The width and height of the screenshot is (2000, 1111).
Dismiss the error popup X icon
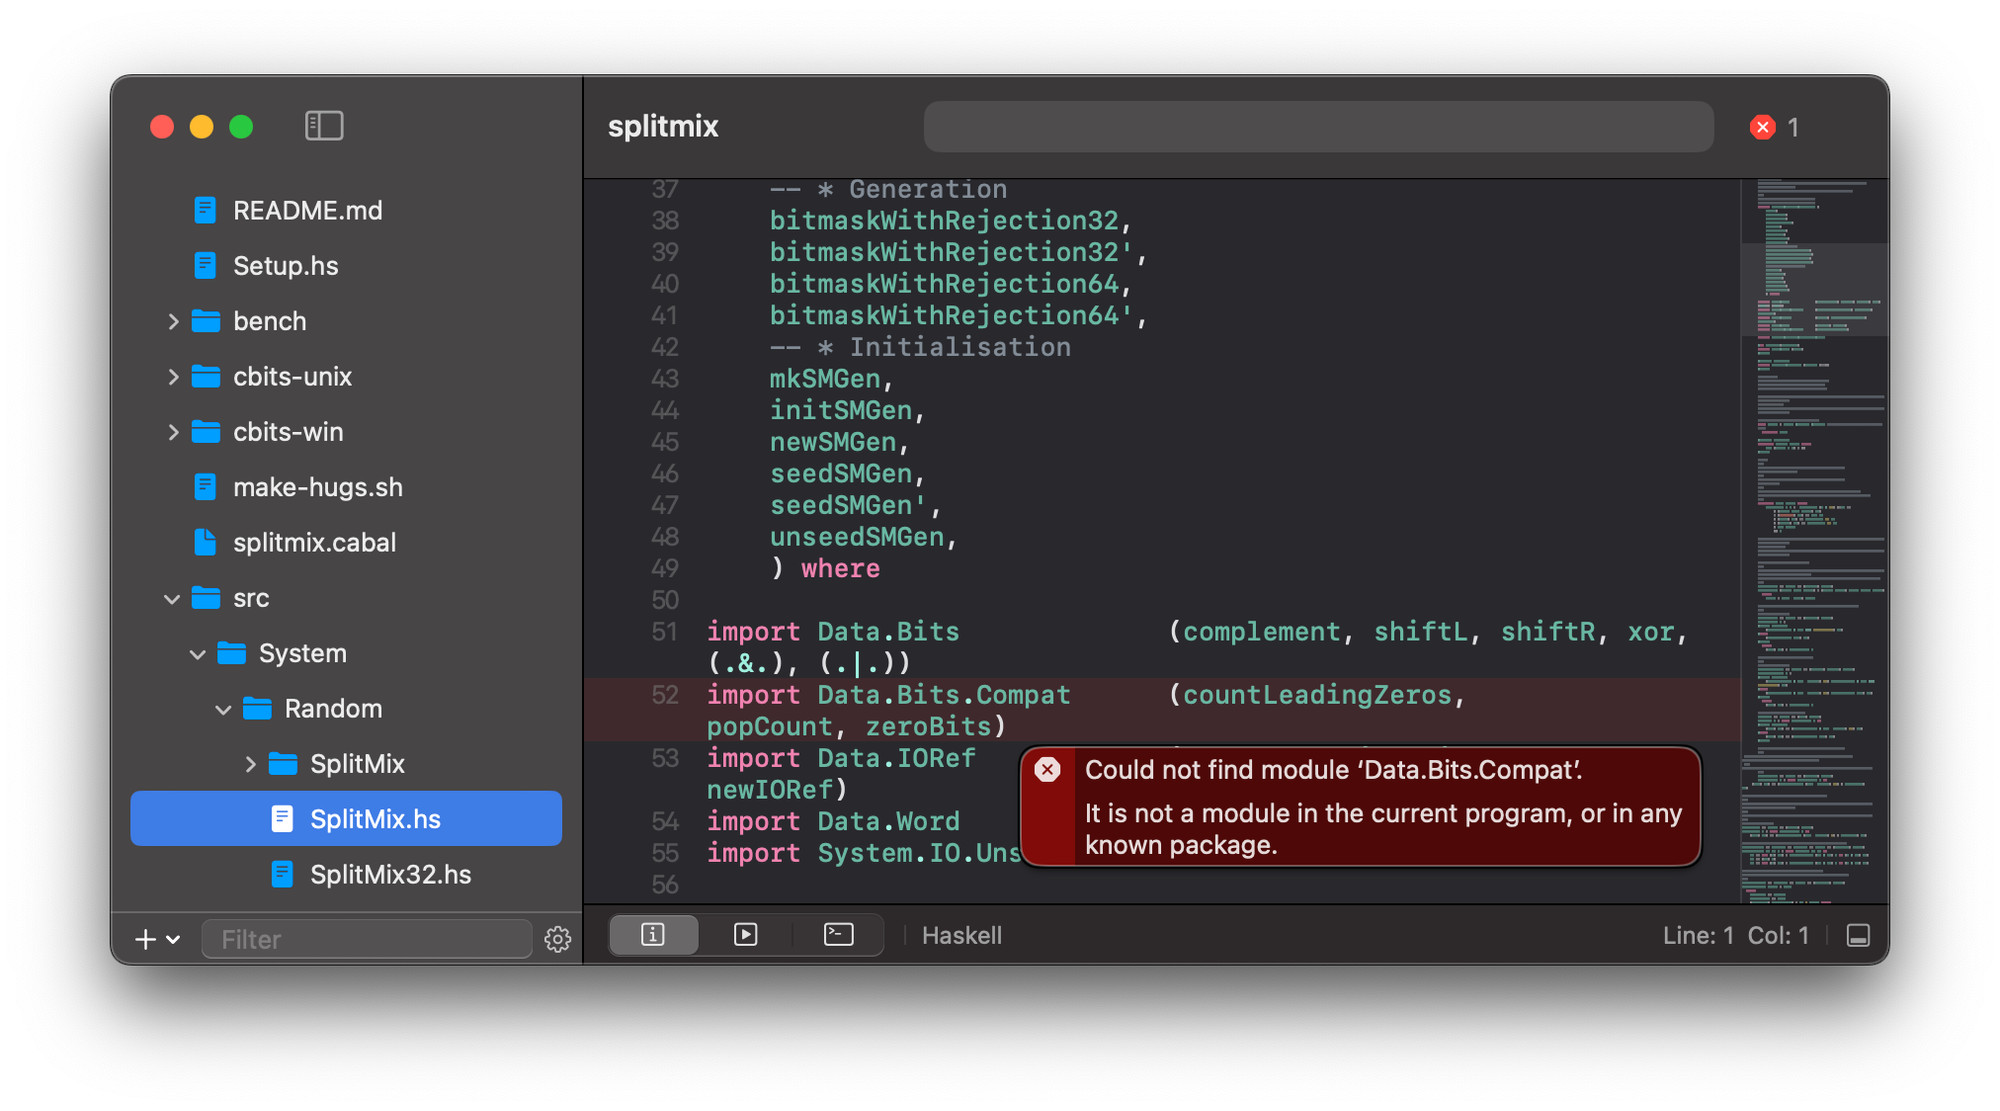click(x=1047, y=769)
